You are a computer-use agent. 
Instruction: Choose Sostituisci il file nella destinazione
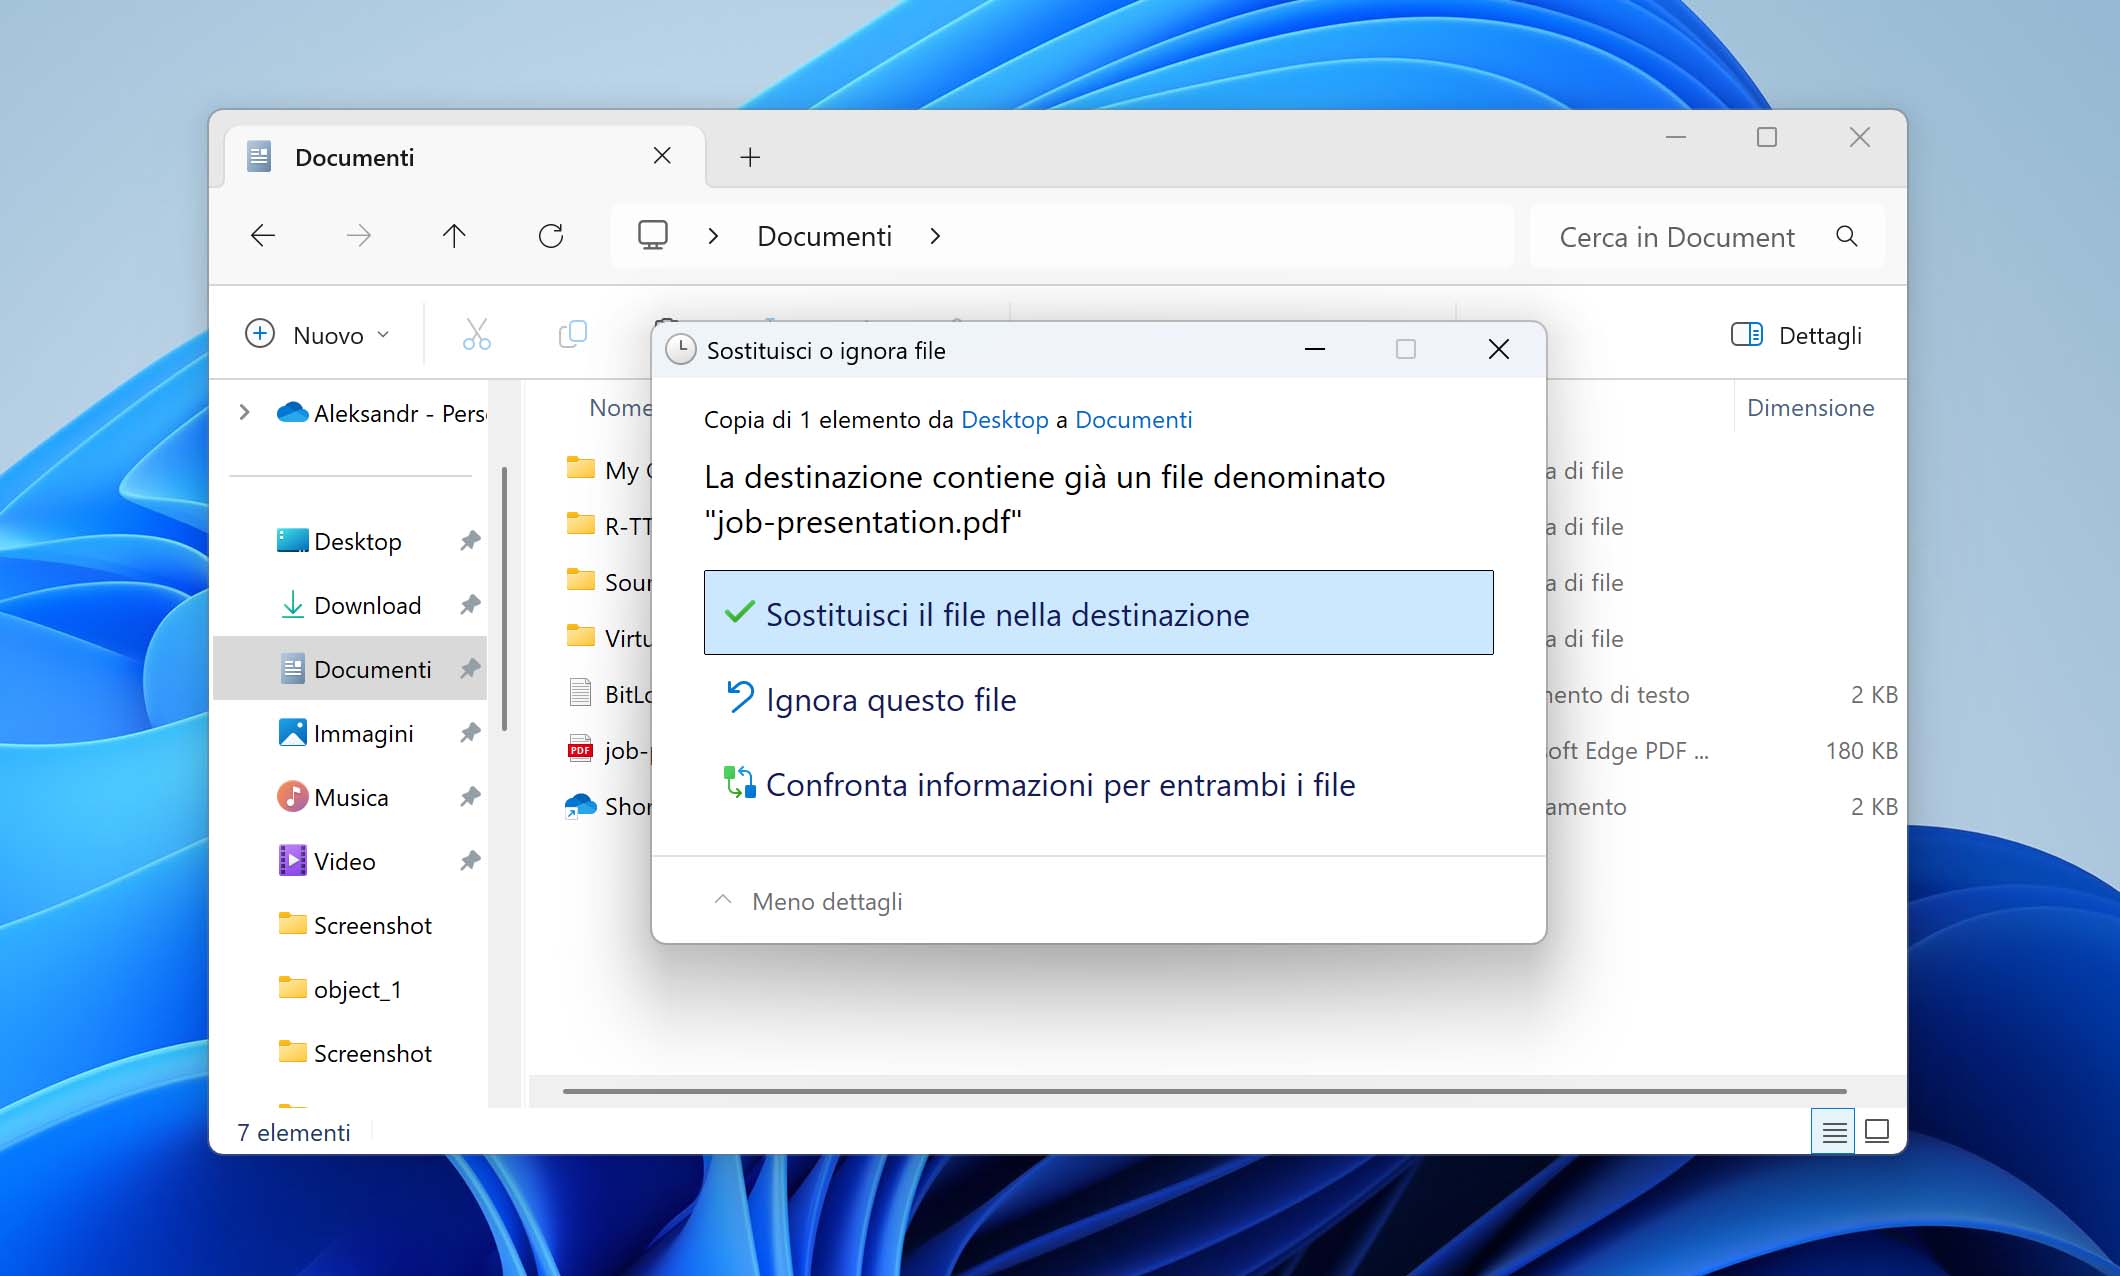[x=1098, y=613]
